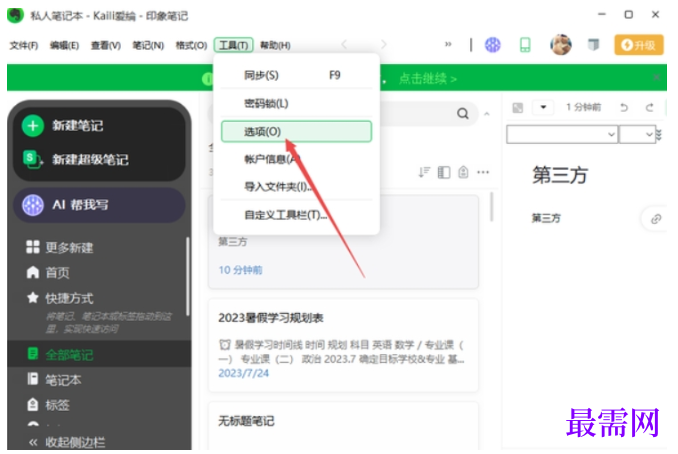Close the green notification banner
Screen dimensions: 678x454
(x=656, y=77)
